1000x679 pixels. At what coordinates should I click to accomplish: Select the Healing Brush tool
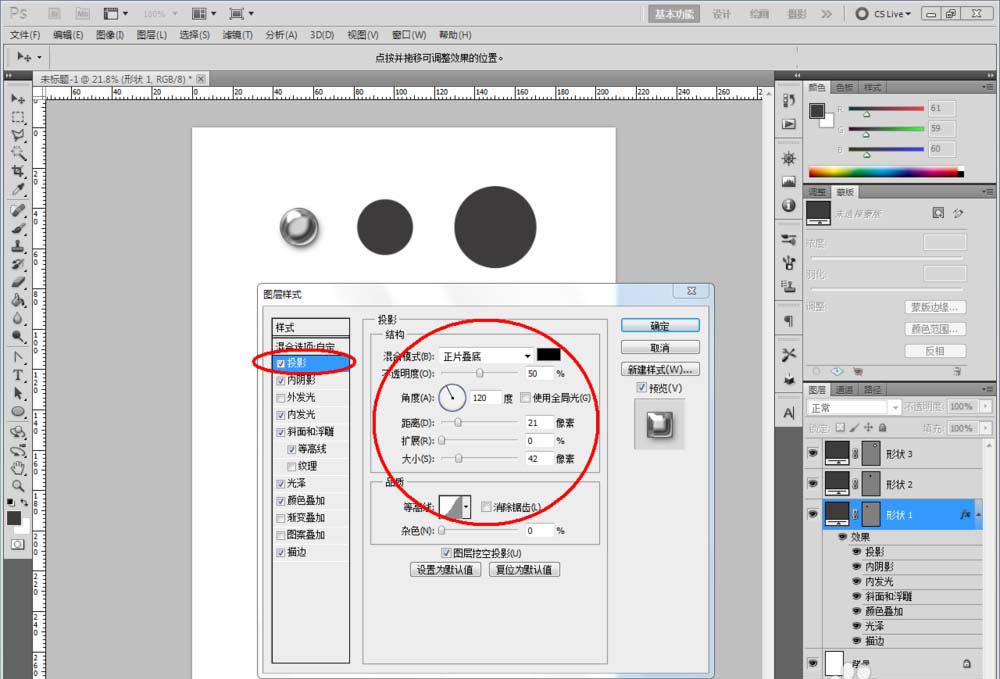(18, 210)
